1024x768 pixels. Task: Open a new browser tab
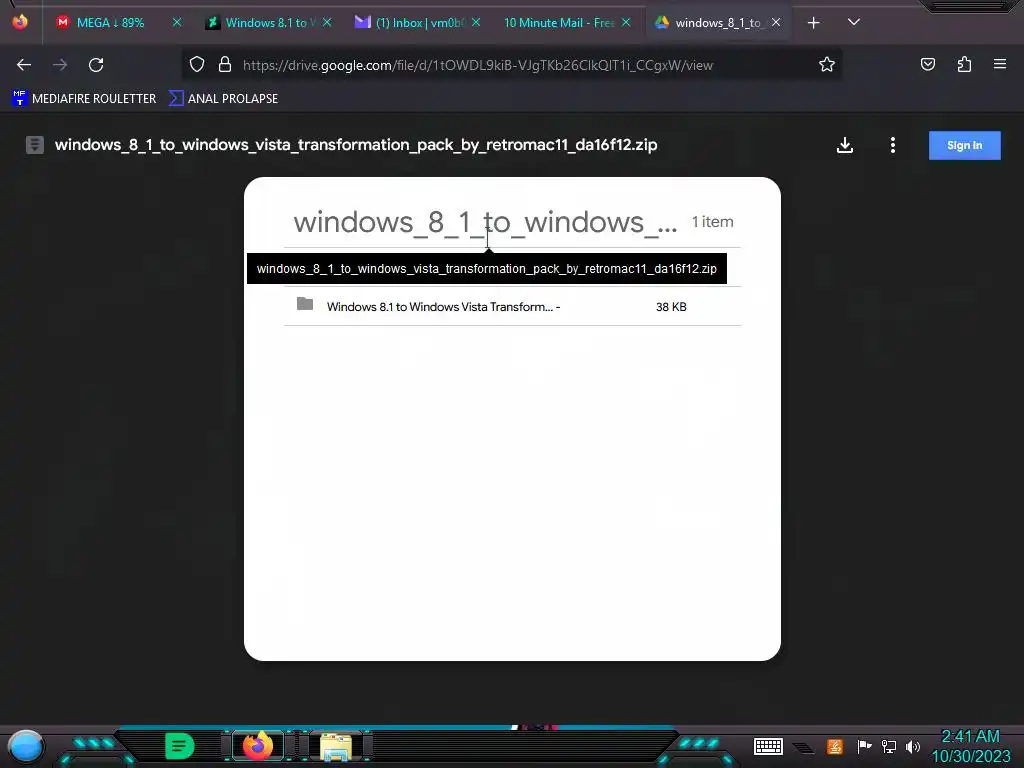(814, 23)
